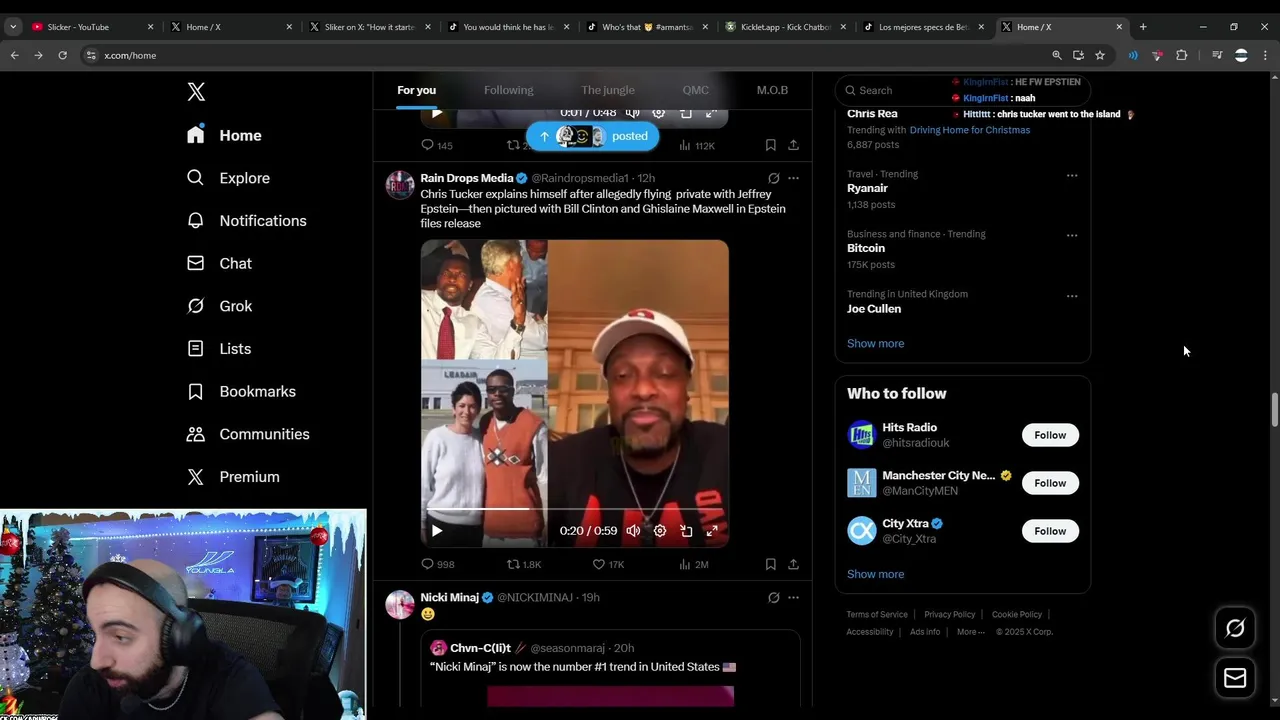This screenshot has width=1280, height=720.
Task: Open more options on Nicki Minaj post
Action: click(x=793, y=597)
